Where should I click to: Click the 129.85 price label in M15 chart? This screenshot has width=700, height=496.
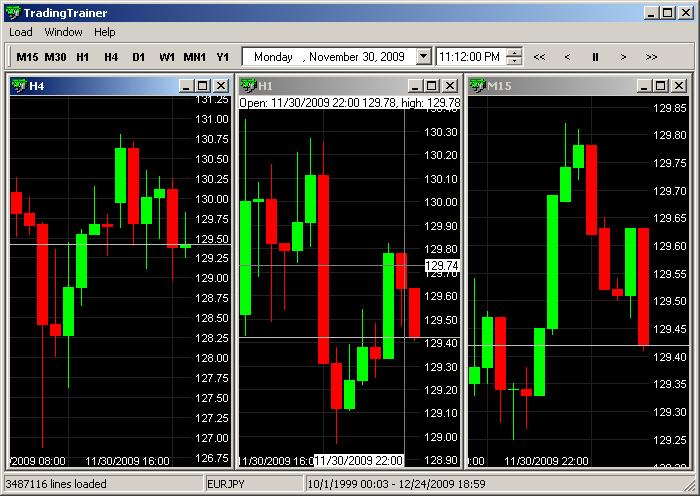[670, 108]
